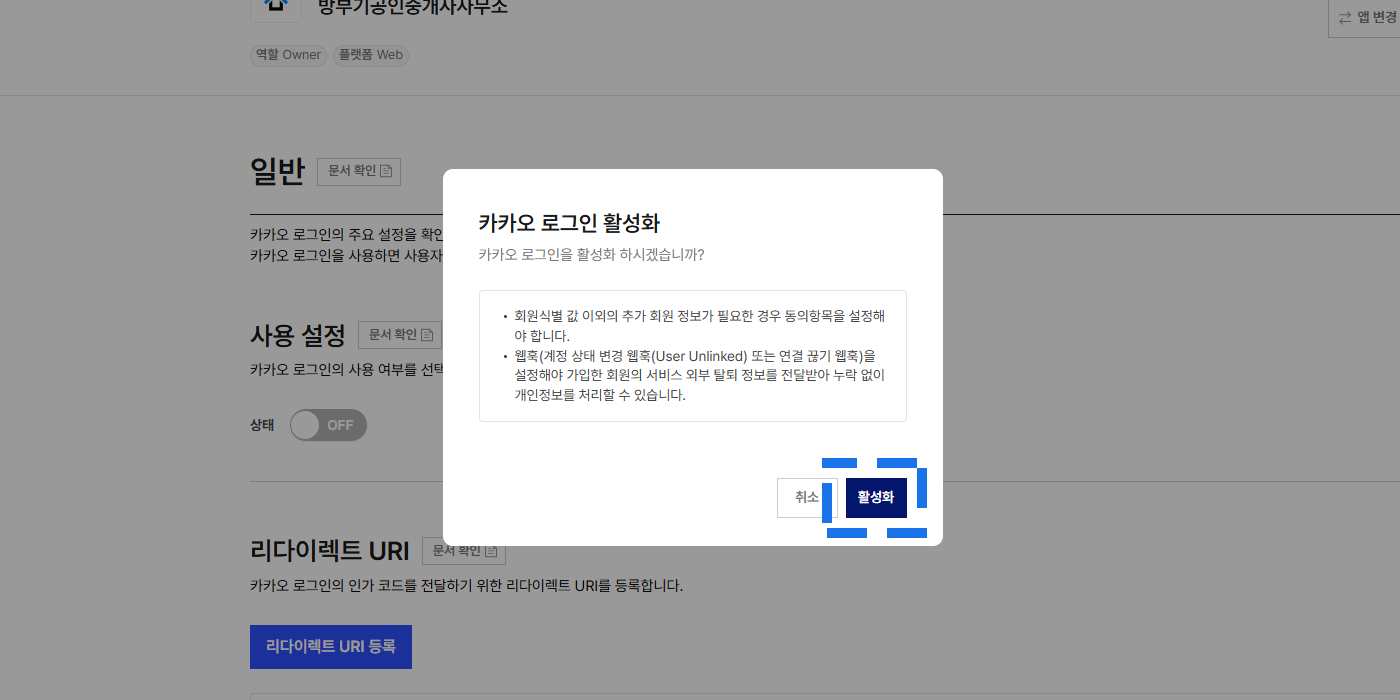
Task: Select the 플랫폼 Web badge
Action: [x=370, y=55]
